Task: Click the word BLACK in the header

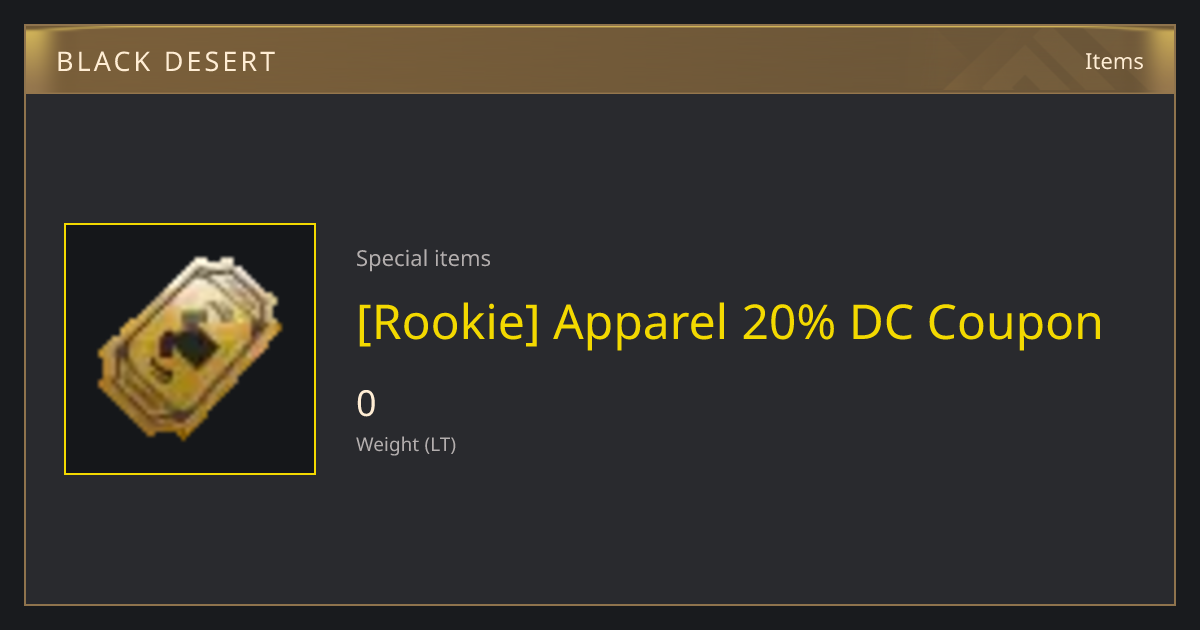Action: 108,62
